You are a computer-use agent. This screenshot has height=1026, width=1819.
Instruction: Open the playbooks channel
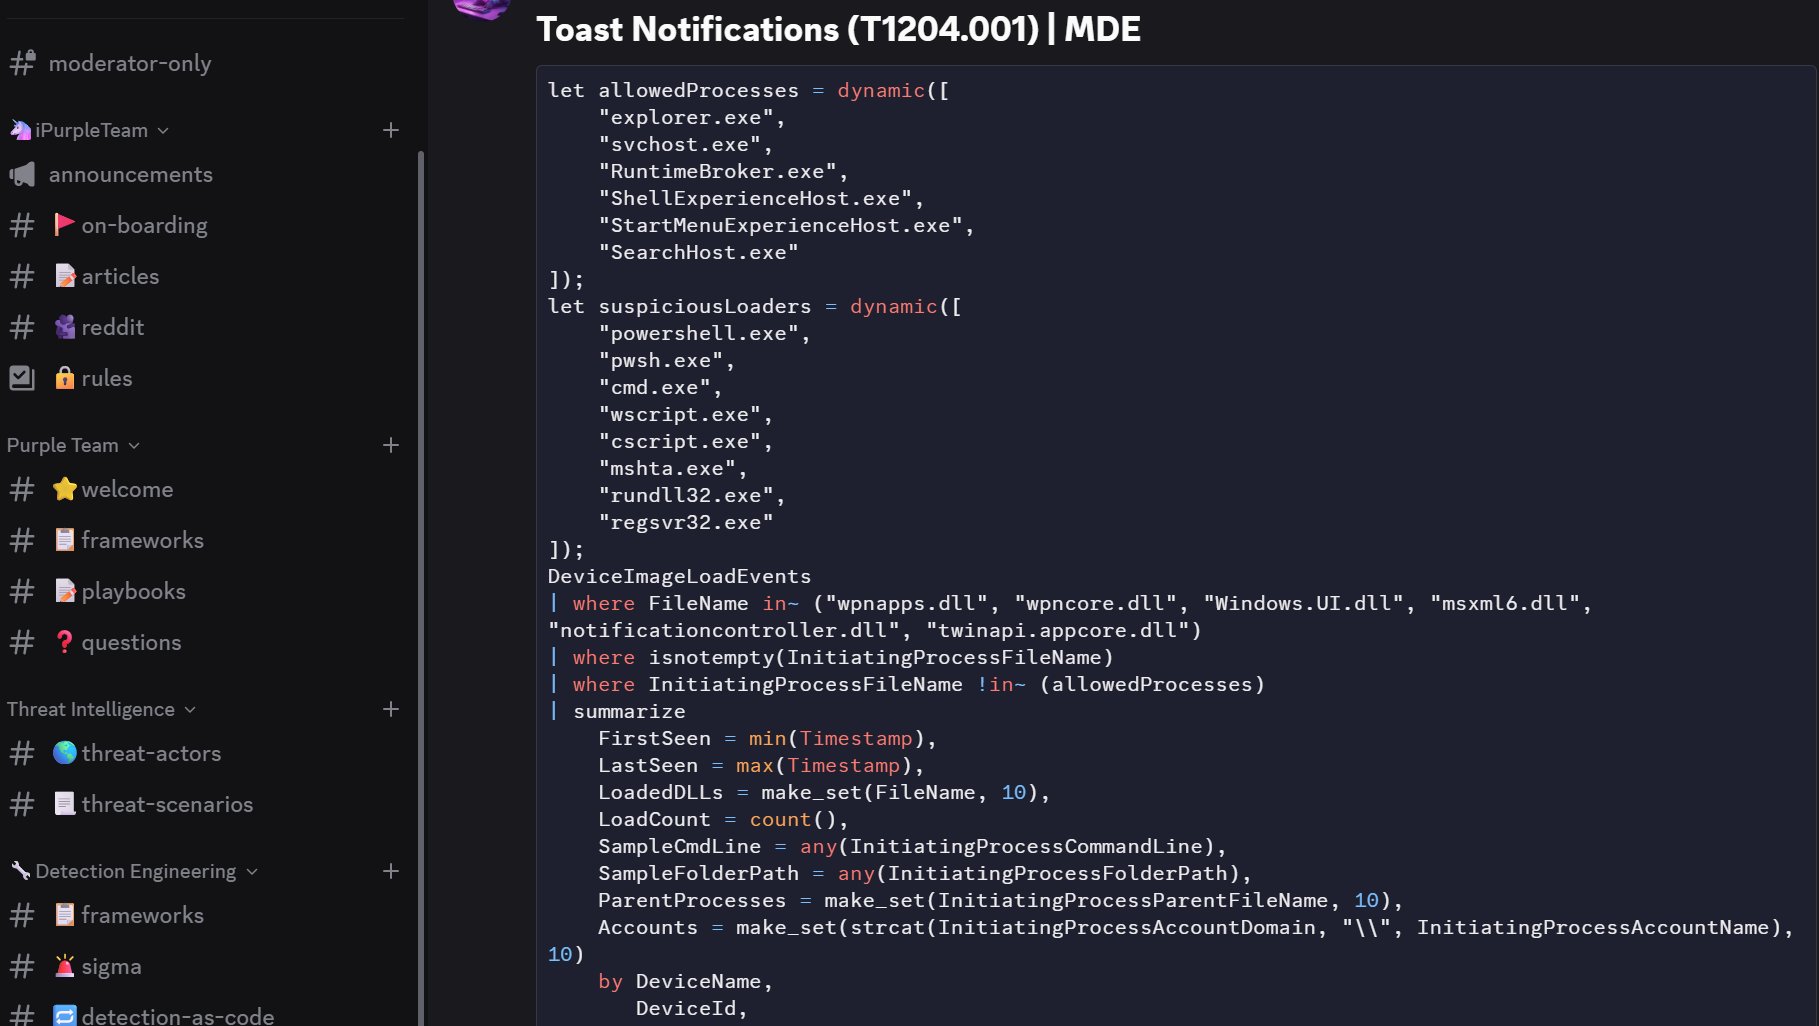coord(133,592)
